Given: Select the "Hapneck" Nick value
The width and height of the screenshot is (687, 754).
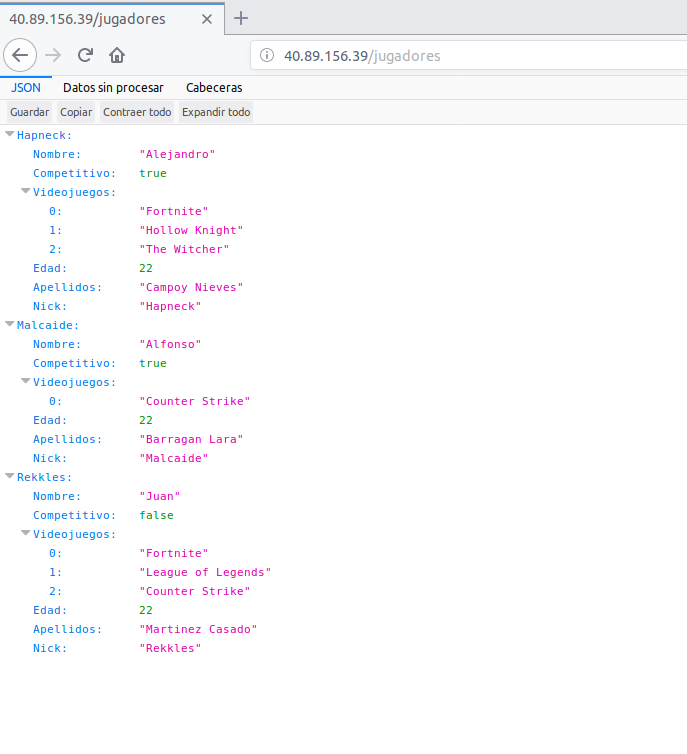Looking at the screenshot, I should 170,306.
